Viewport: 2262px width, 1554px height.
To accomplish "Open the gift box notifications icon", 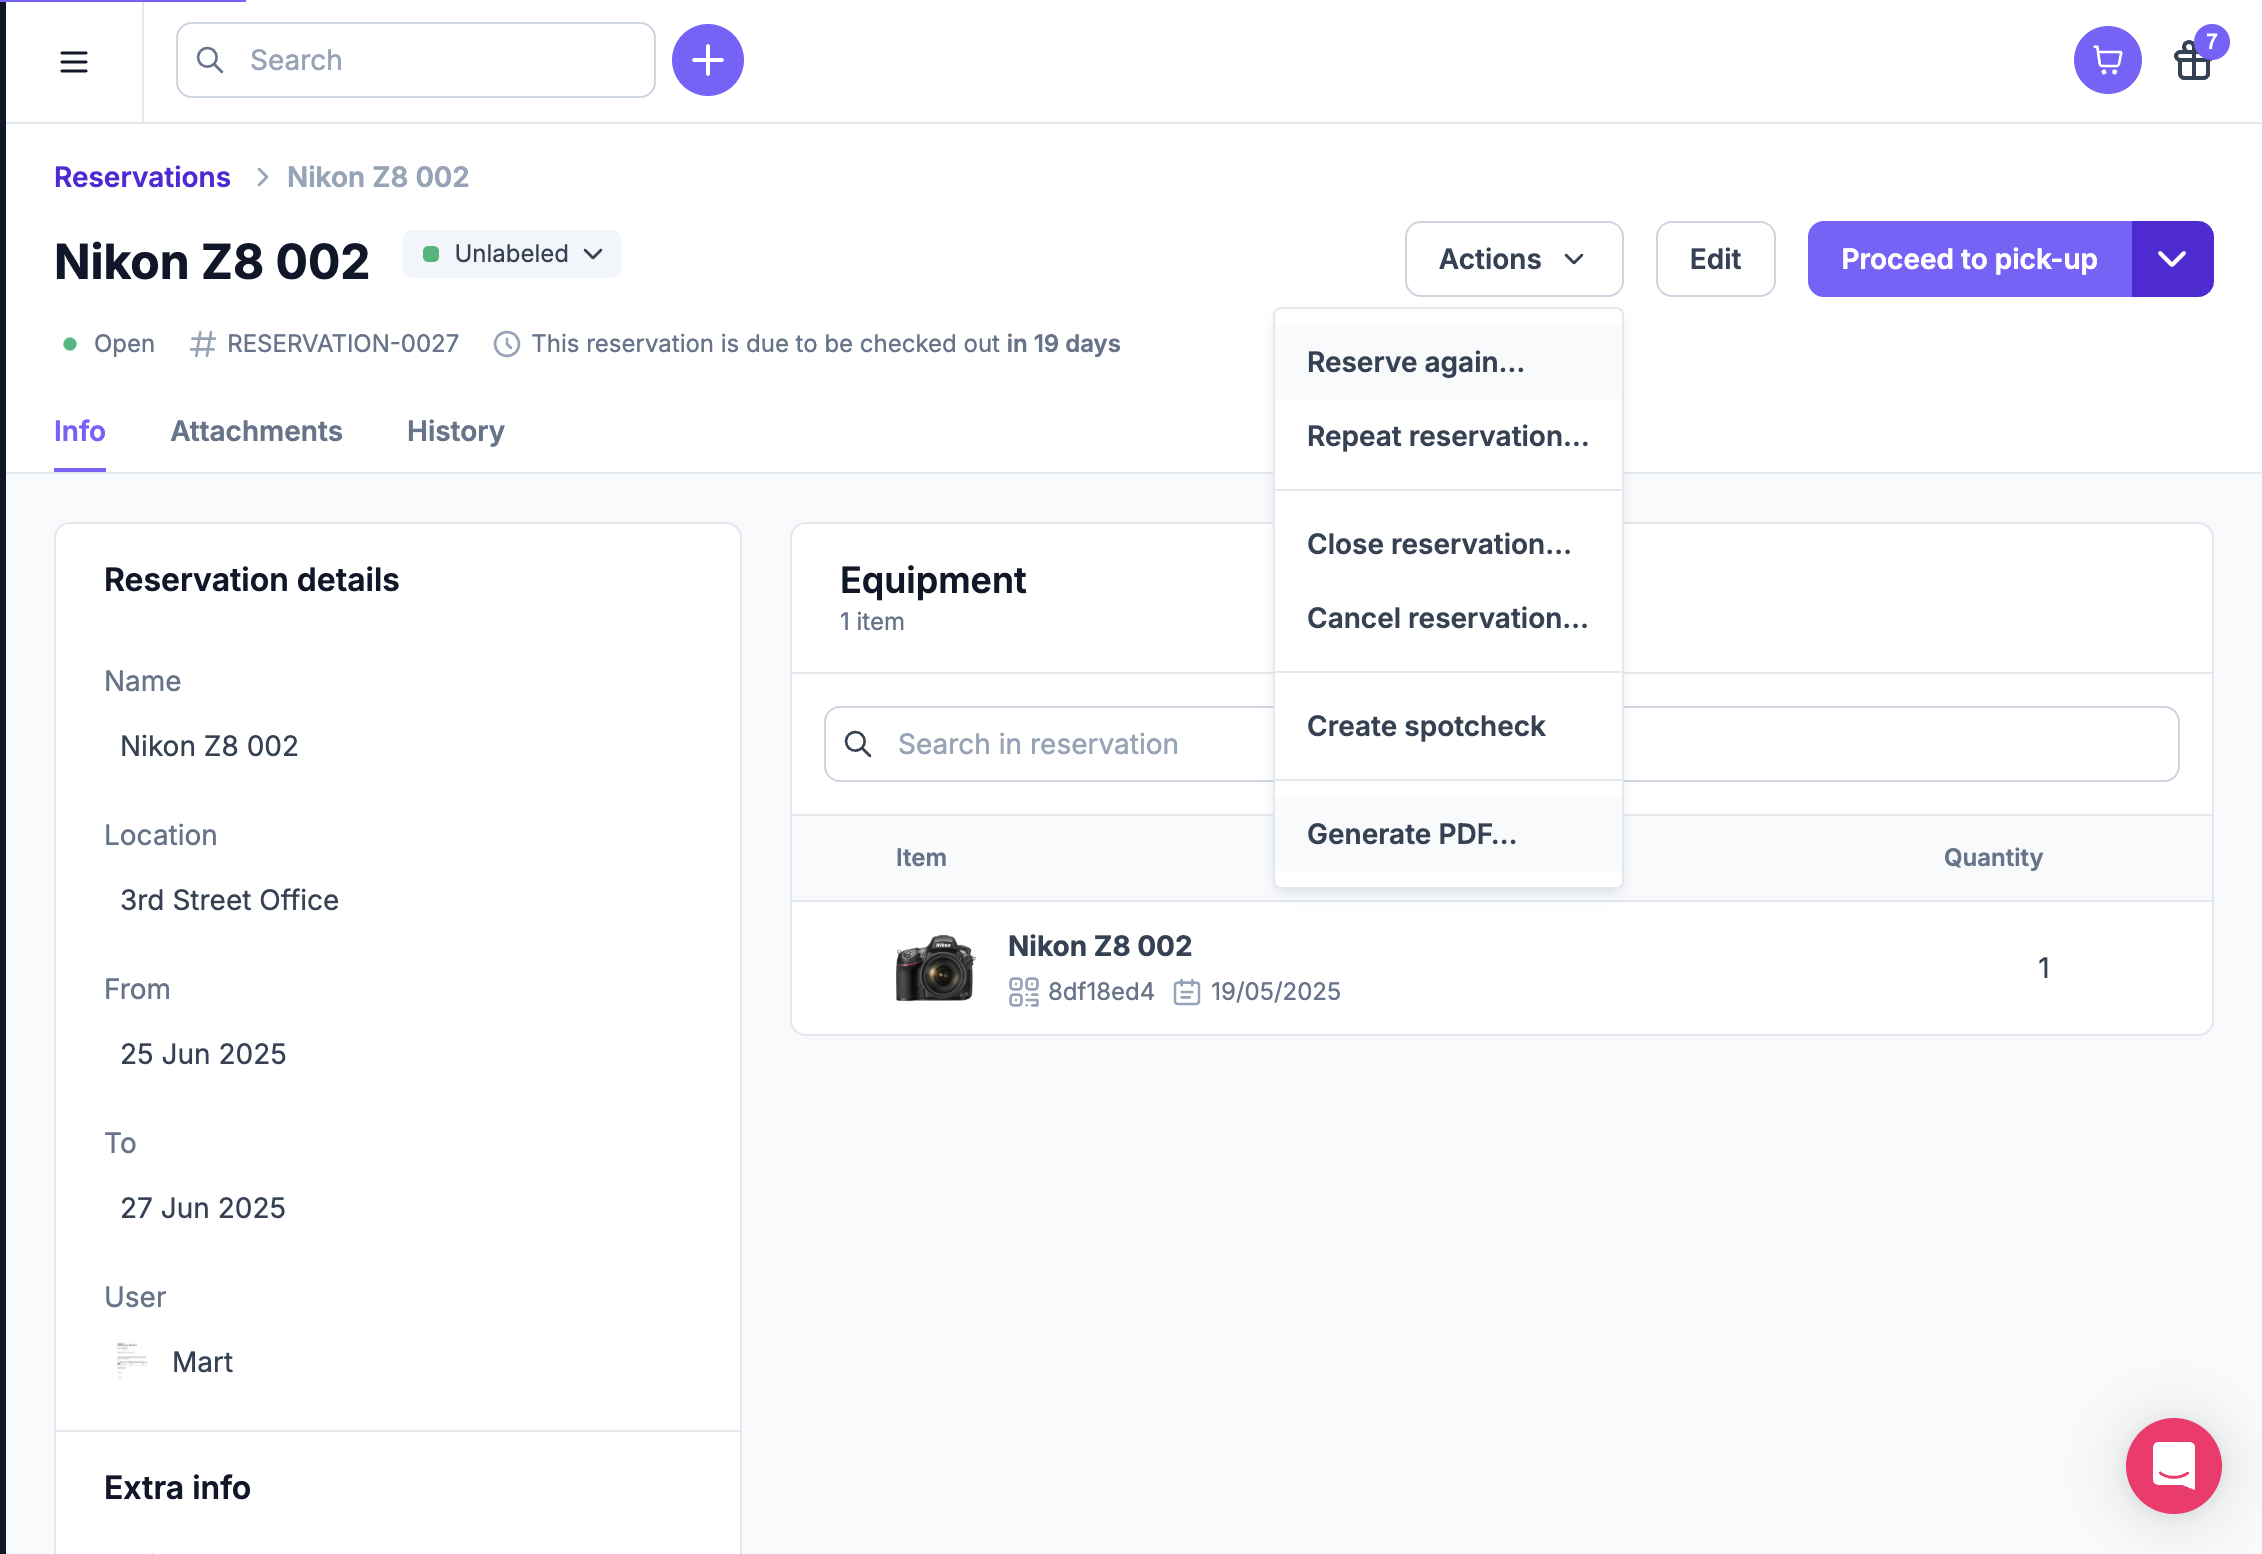I will [2193, 60].
